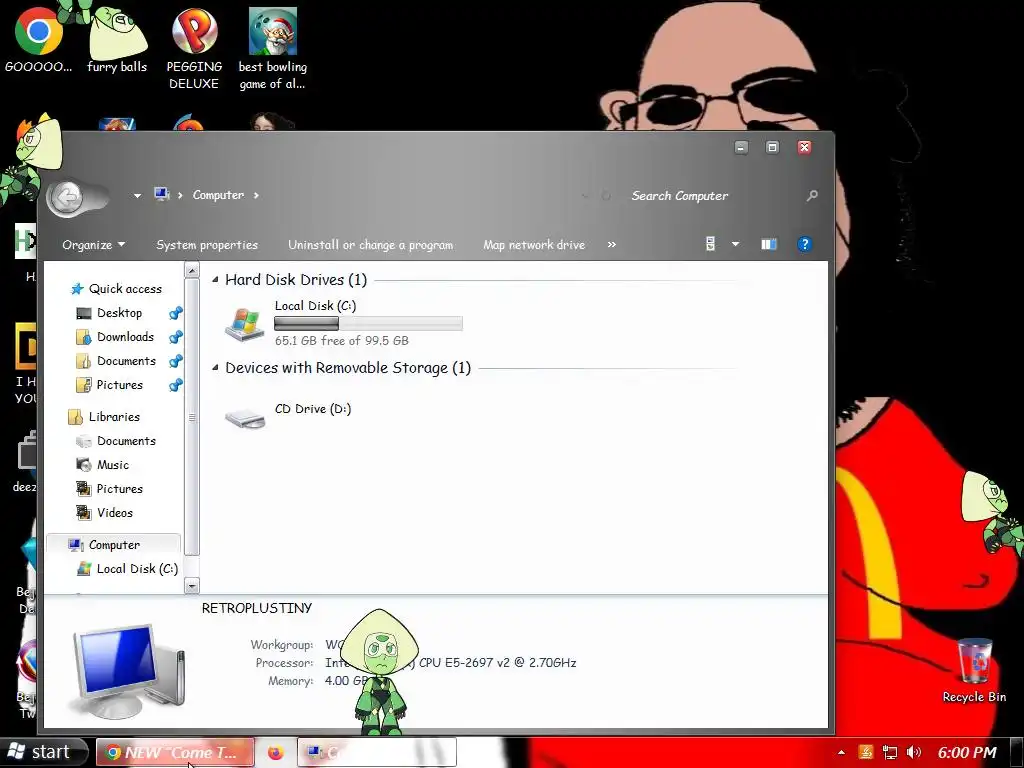Open Firefox from the taskbar
Screen dimensions: 1024x768
[x=276, y=752]
